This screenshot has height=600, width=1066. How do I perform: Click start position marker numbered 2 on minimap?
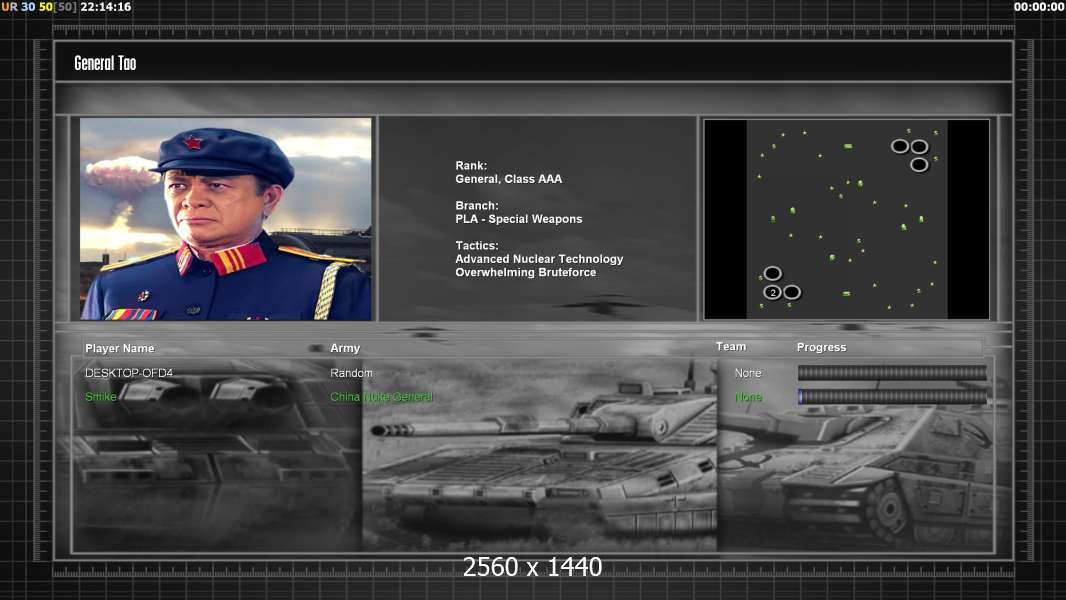tap(772, 292)
